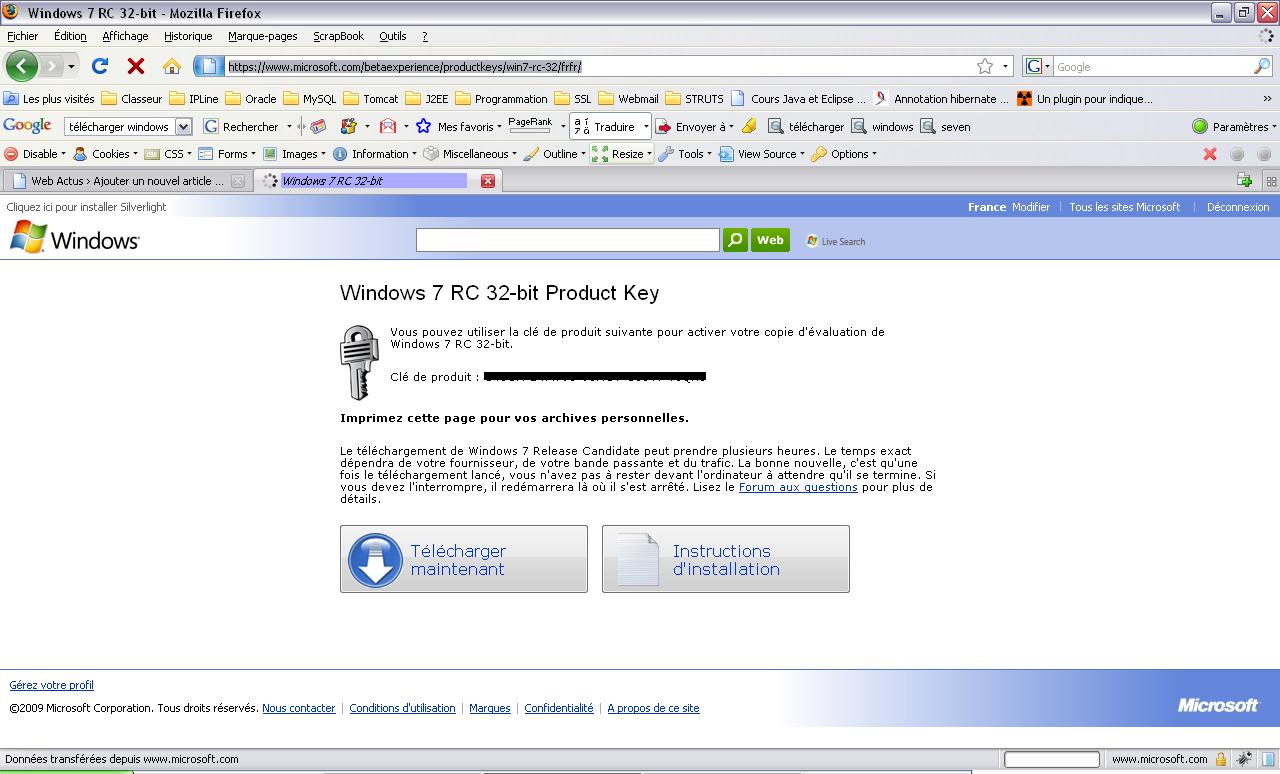Viewport: 1280px width, 774px height.
Task: Click the green live Search button on Windows page
Action: pyautogui.click(x=735, y=240)
